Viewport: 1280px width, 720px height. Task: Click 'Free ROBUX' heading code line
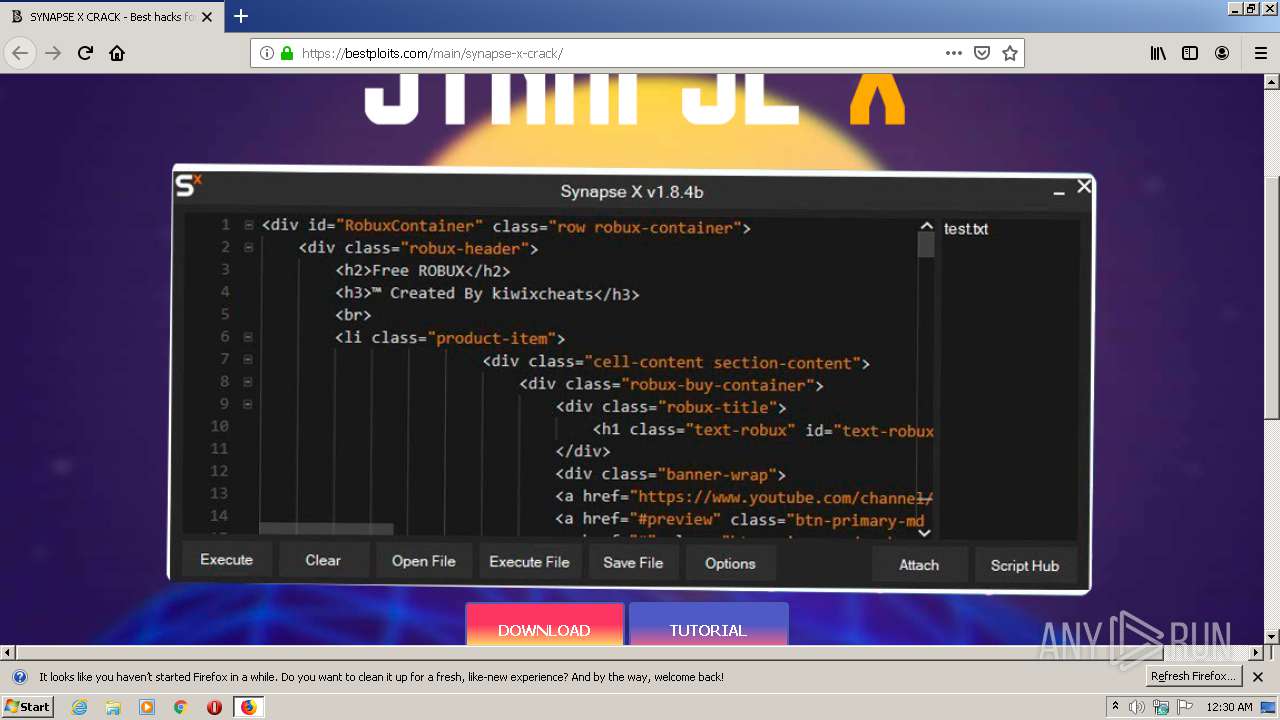423,271
